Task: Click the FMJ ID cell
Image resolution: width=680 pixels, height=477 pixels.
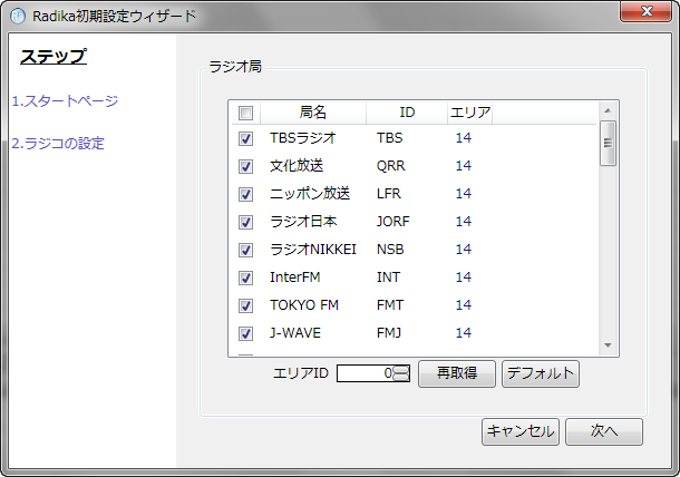Action: tap(389, 333)
